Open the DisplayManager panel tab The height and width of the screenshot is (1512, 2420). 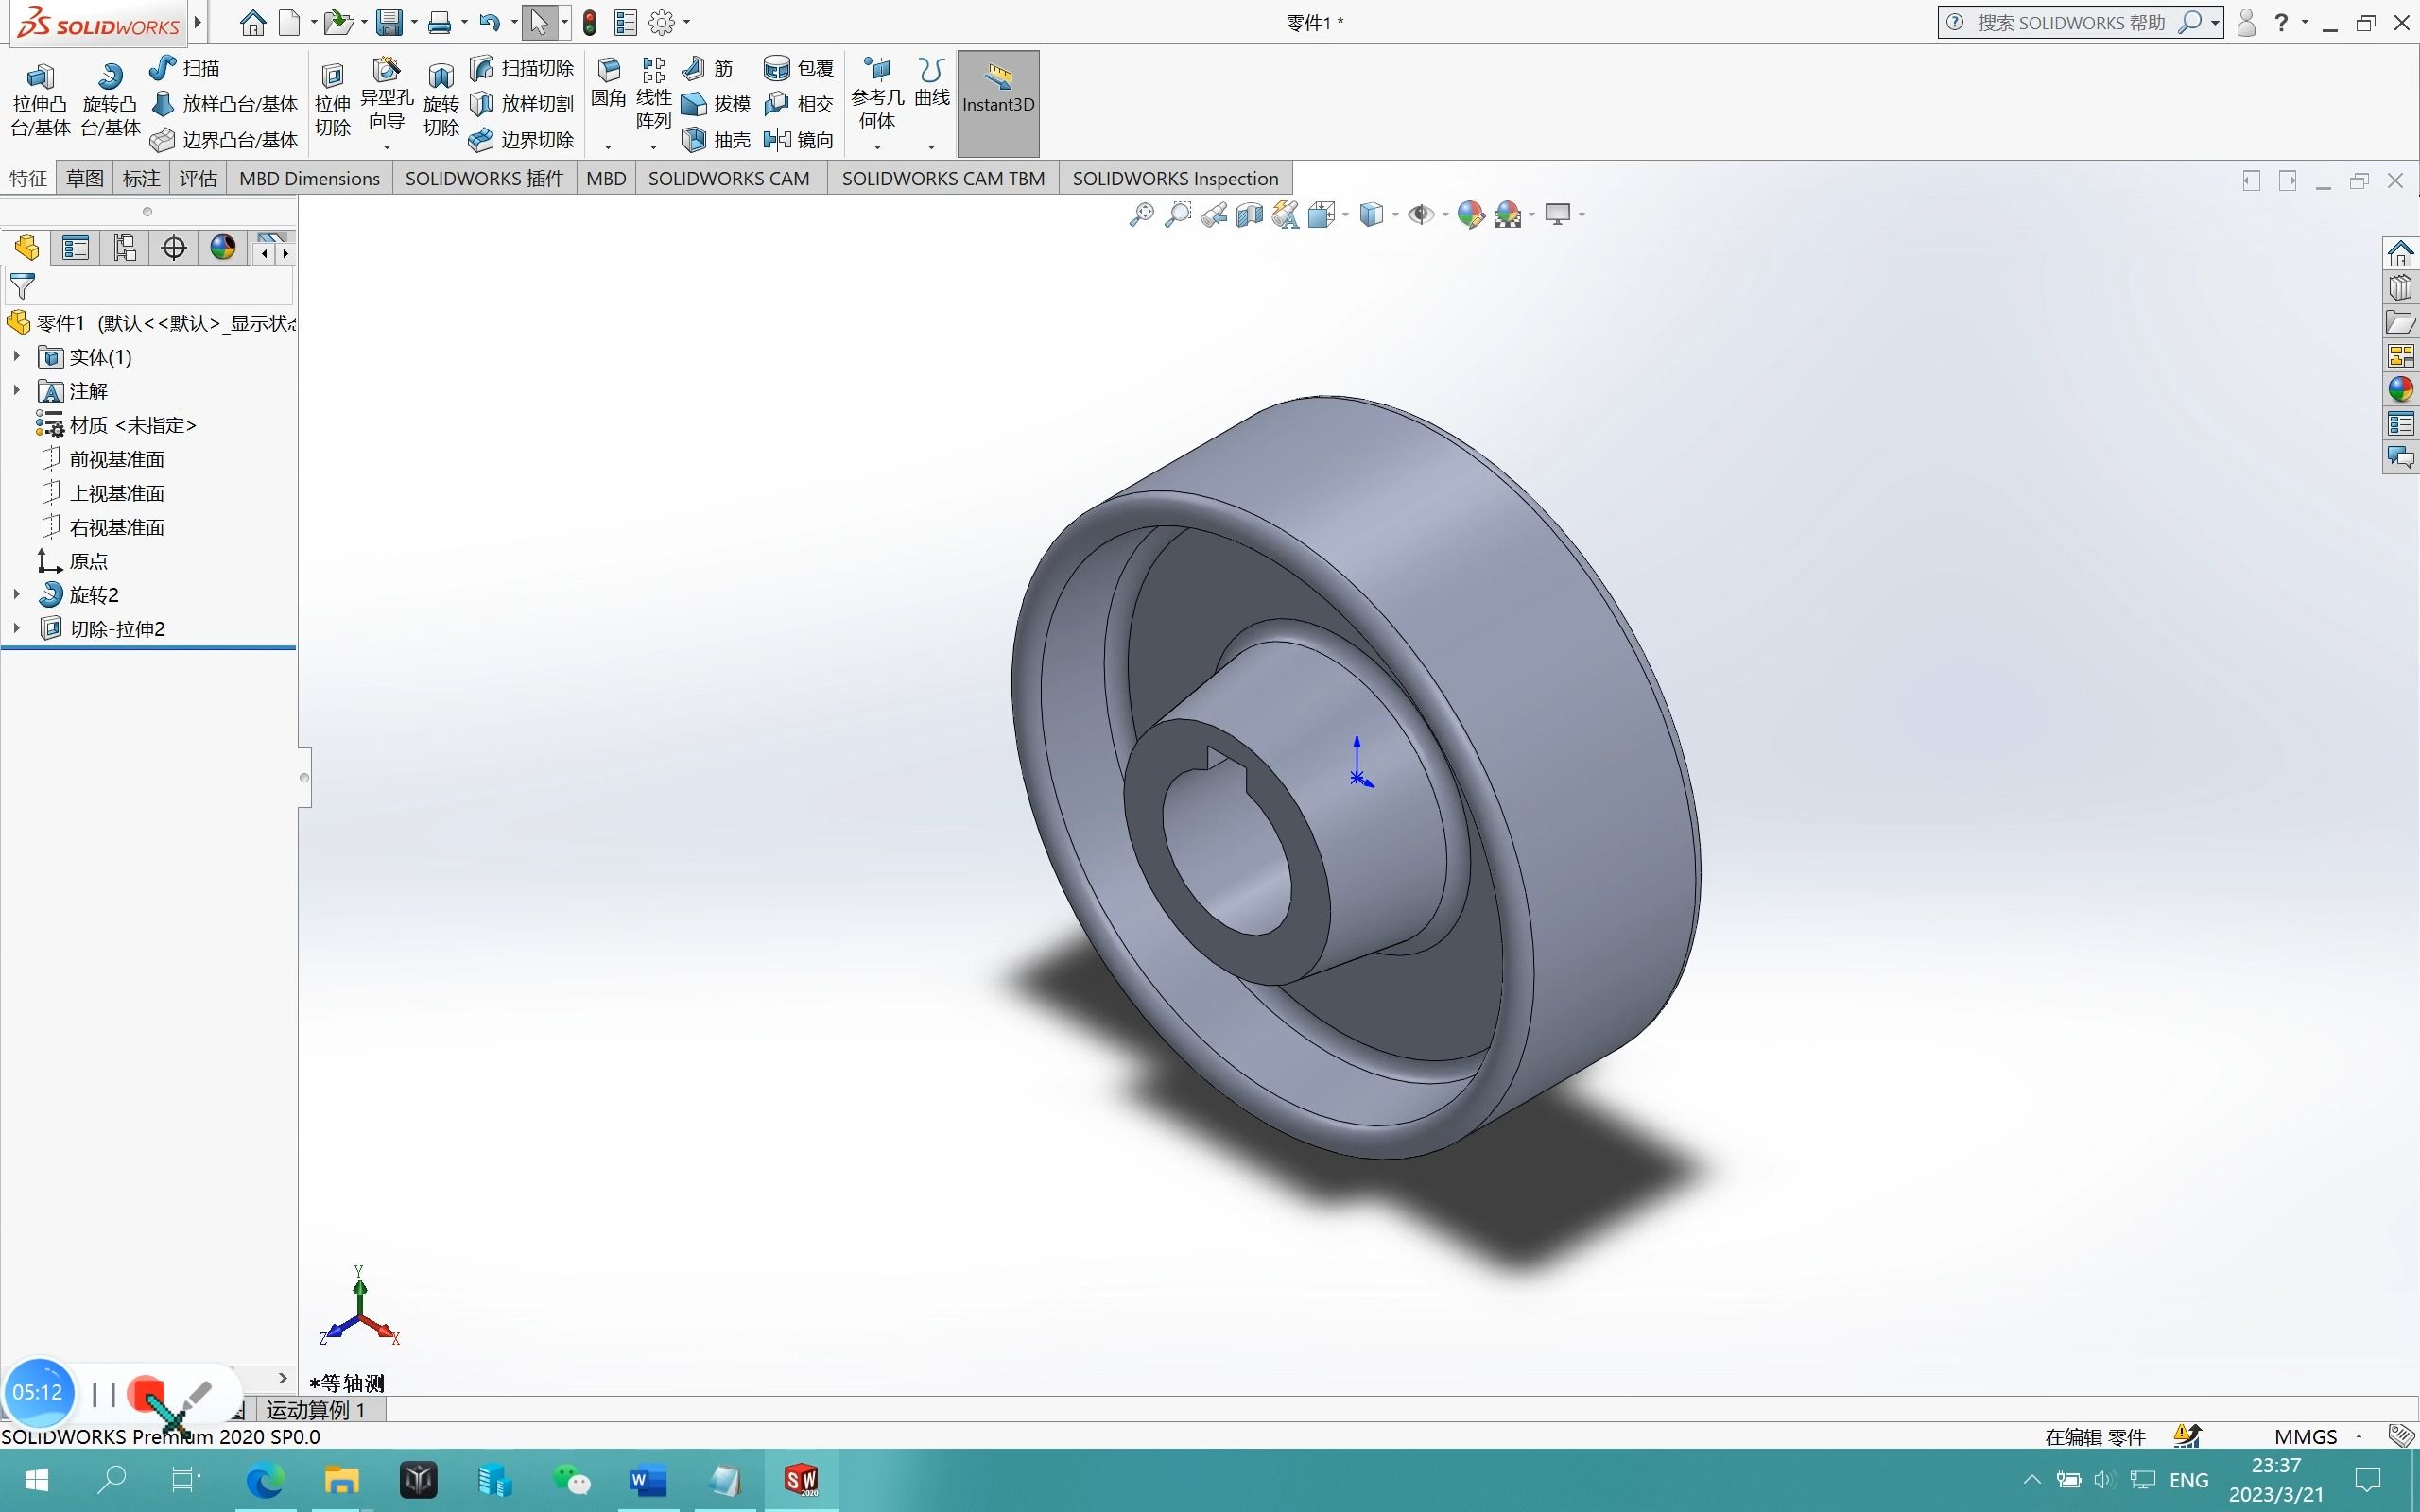click(x=222, y=248)
